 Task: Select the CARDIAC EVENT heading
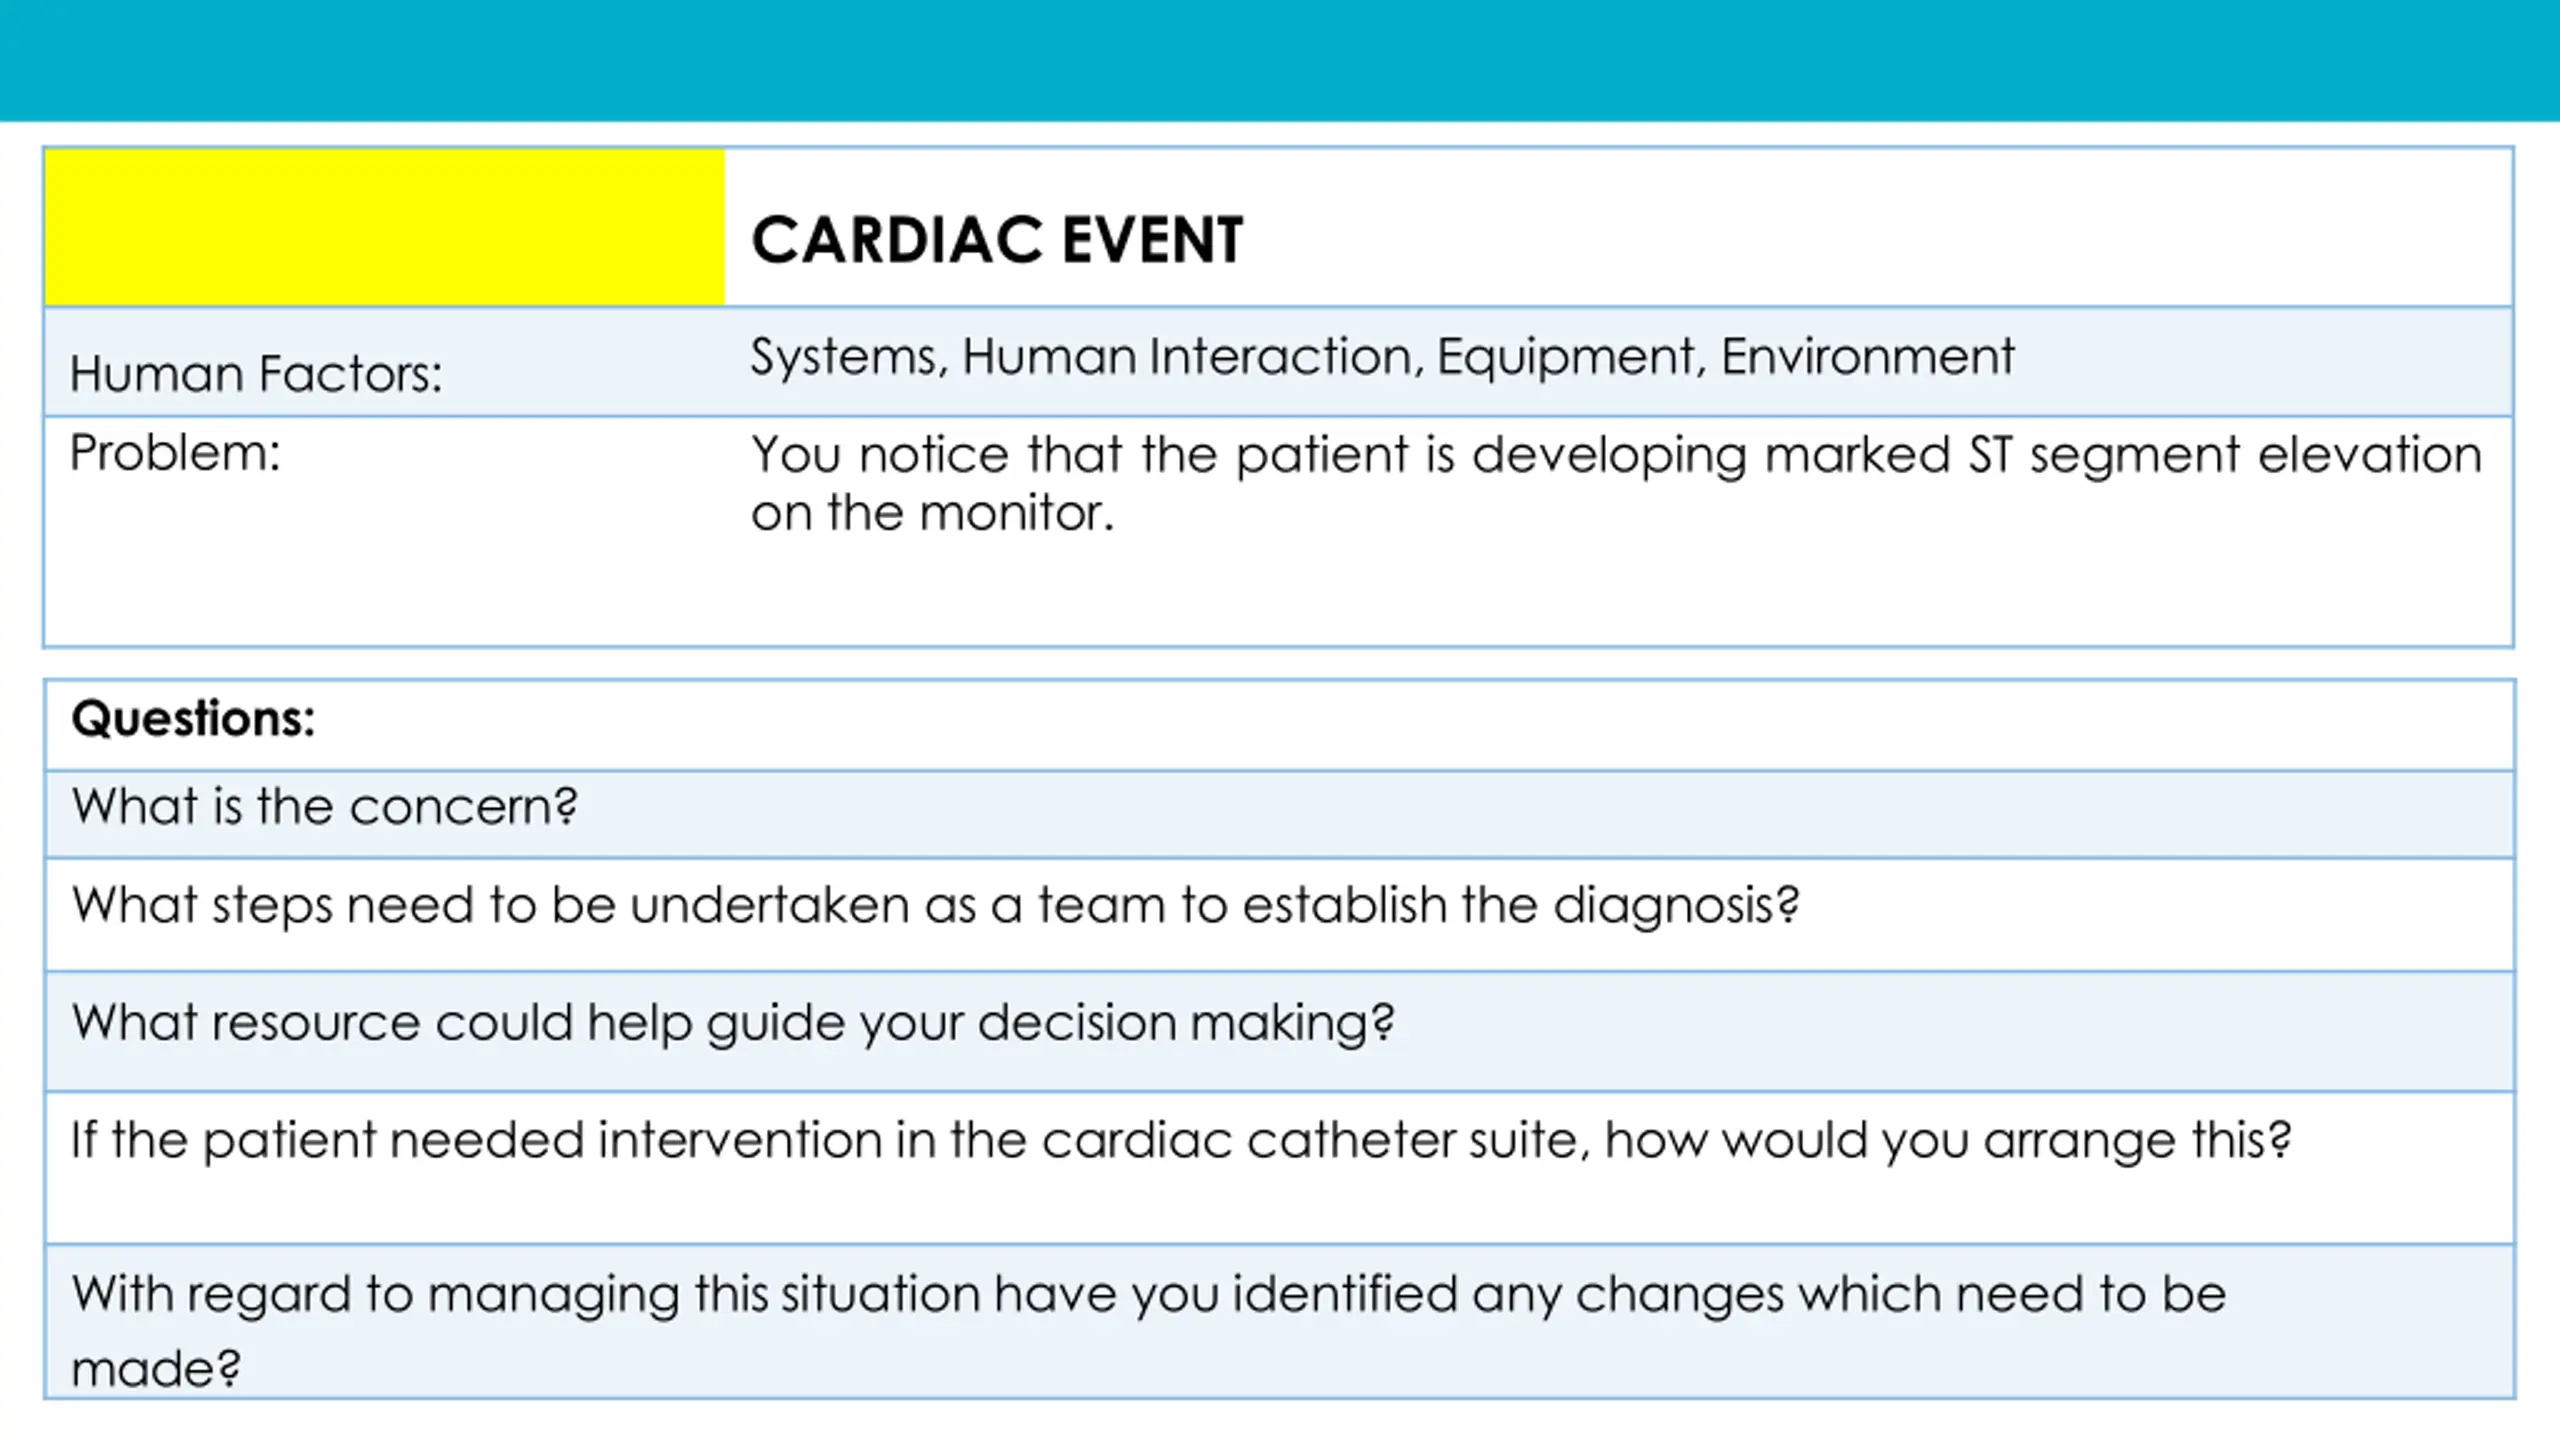point(997,241)
